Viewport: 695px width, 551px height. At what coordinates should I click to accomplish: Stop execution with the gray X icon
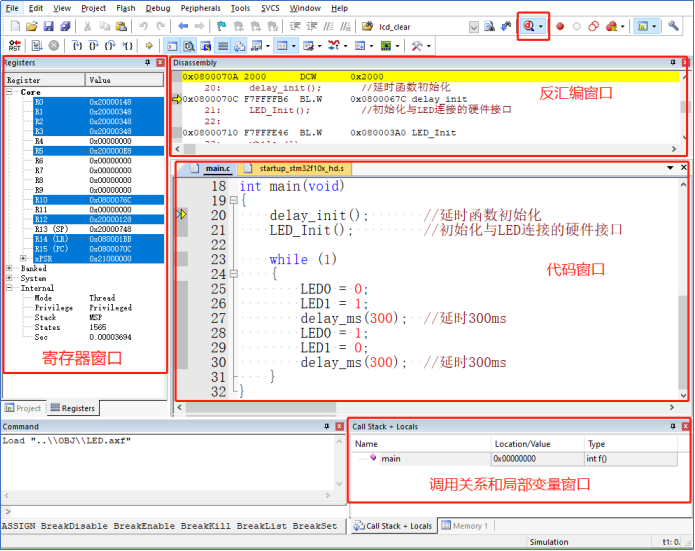pos(54,46)
